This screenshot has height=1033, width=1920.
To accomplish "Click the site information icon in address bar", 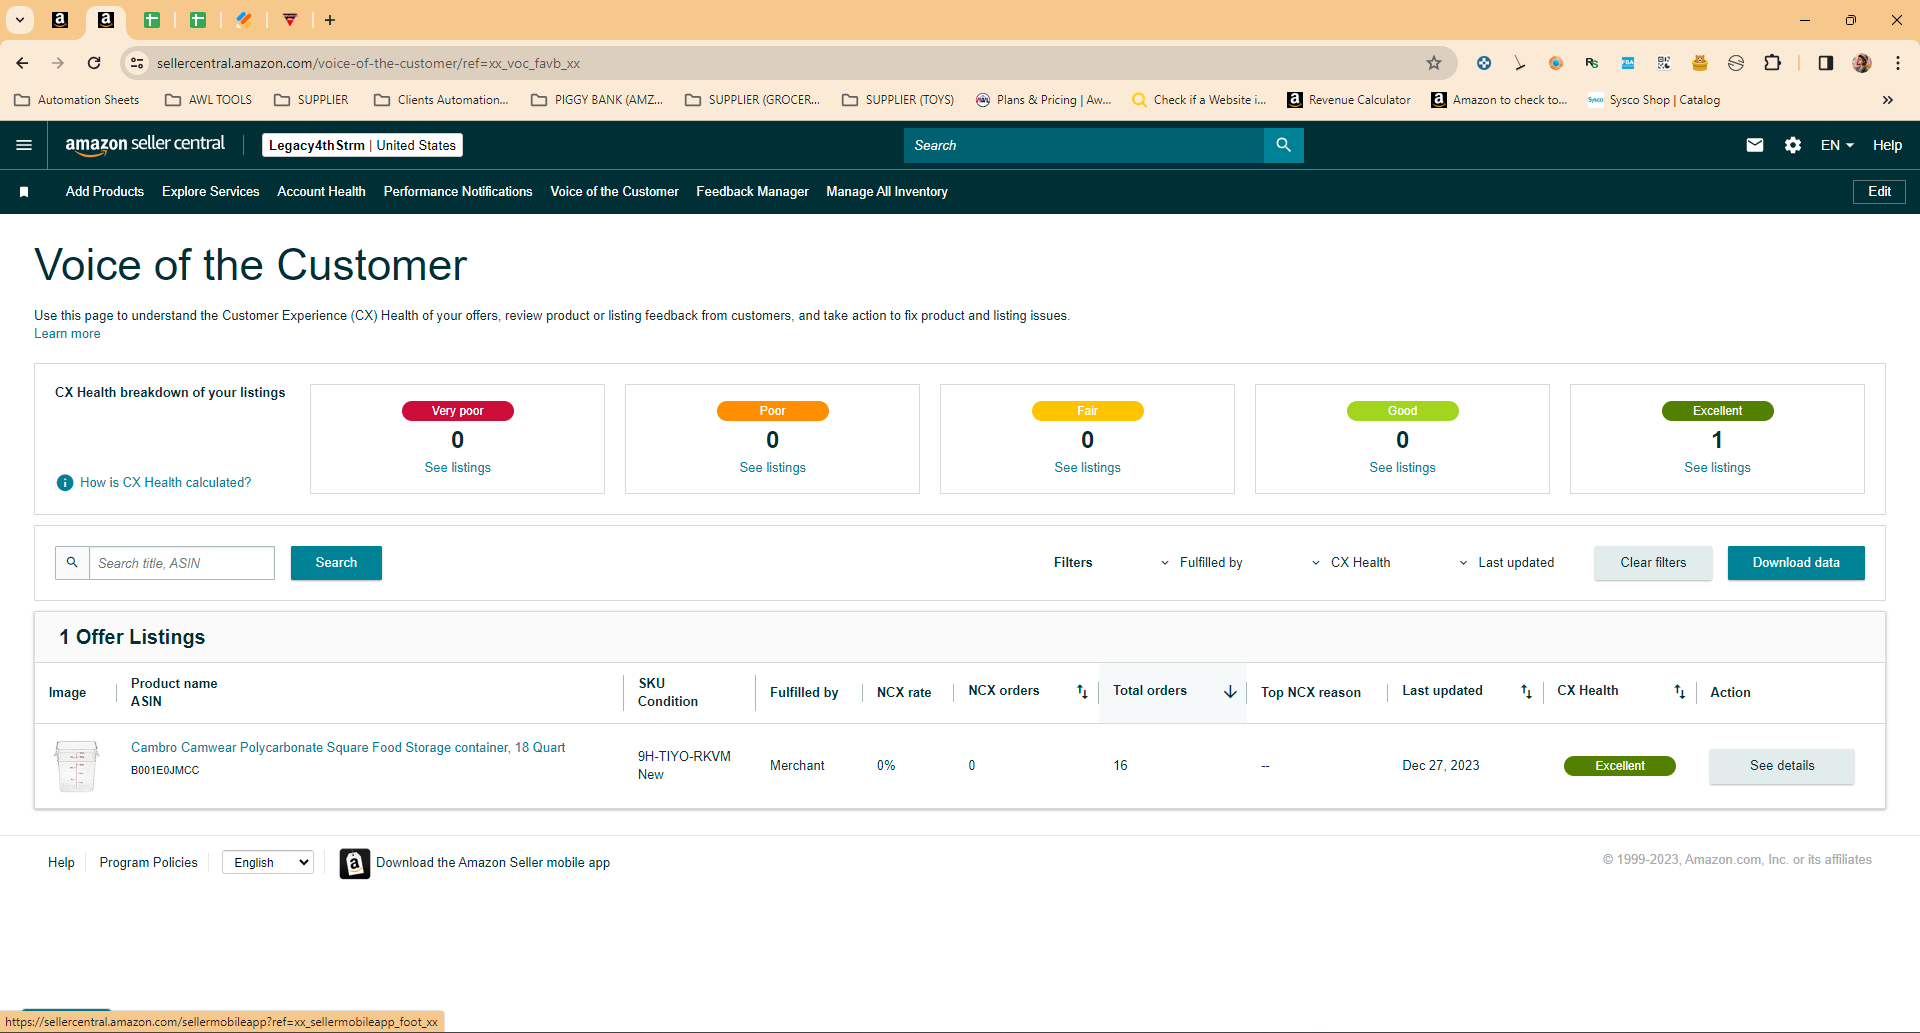I will click(x=138, y=63).
